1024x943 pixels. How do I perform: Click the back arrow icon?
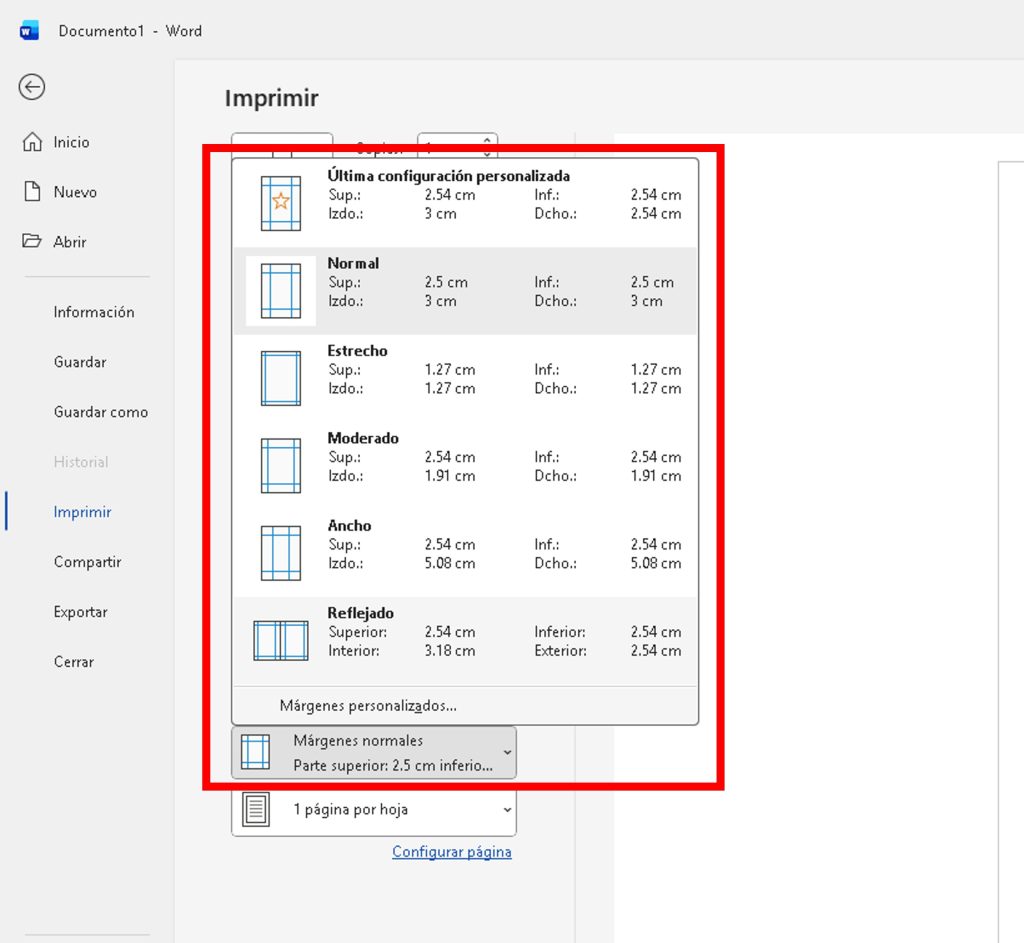[32, 87]
